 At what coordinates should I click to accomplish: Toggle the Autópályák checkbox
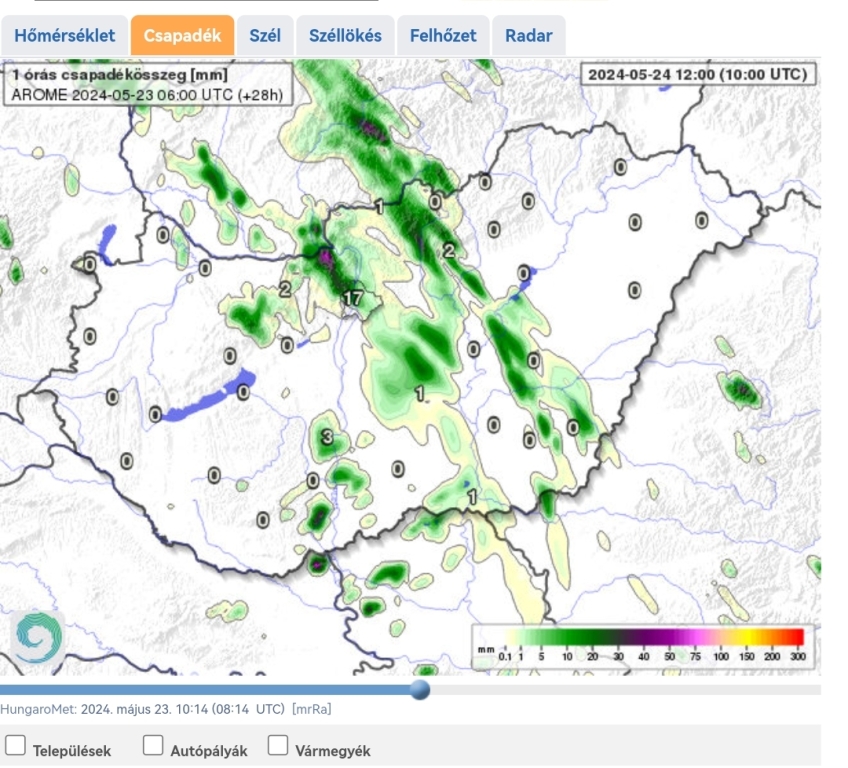[x=153, y=746]
